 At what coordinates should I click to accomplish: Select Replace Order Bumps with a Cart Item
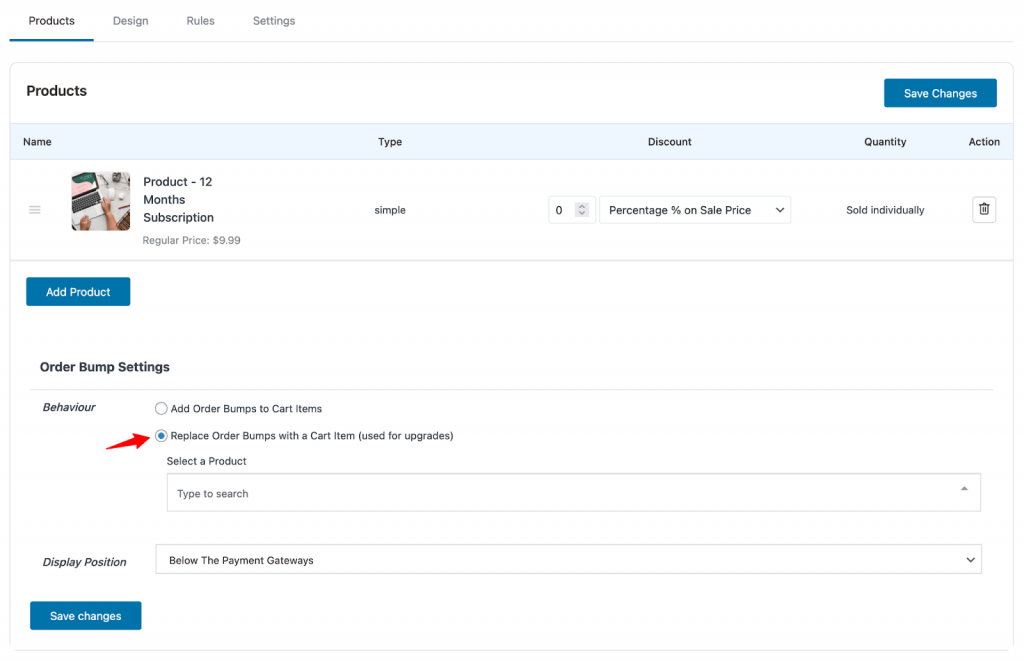coord(161,436)
